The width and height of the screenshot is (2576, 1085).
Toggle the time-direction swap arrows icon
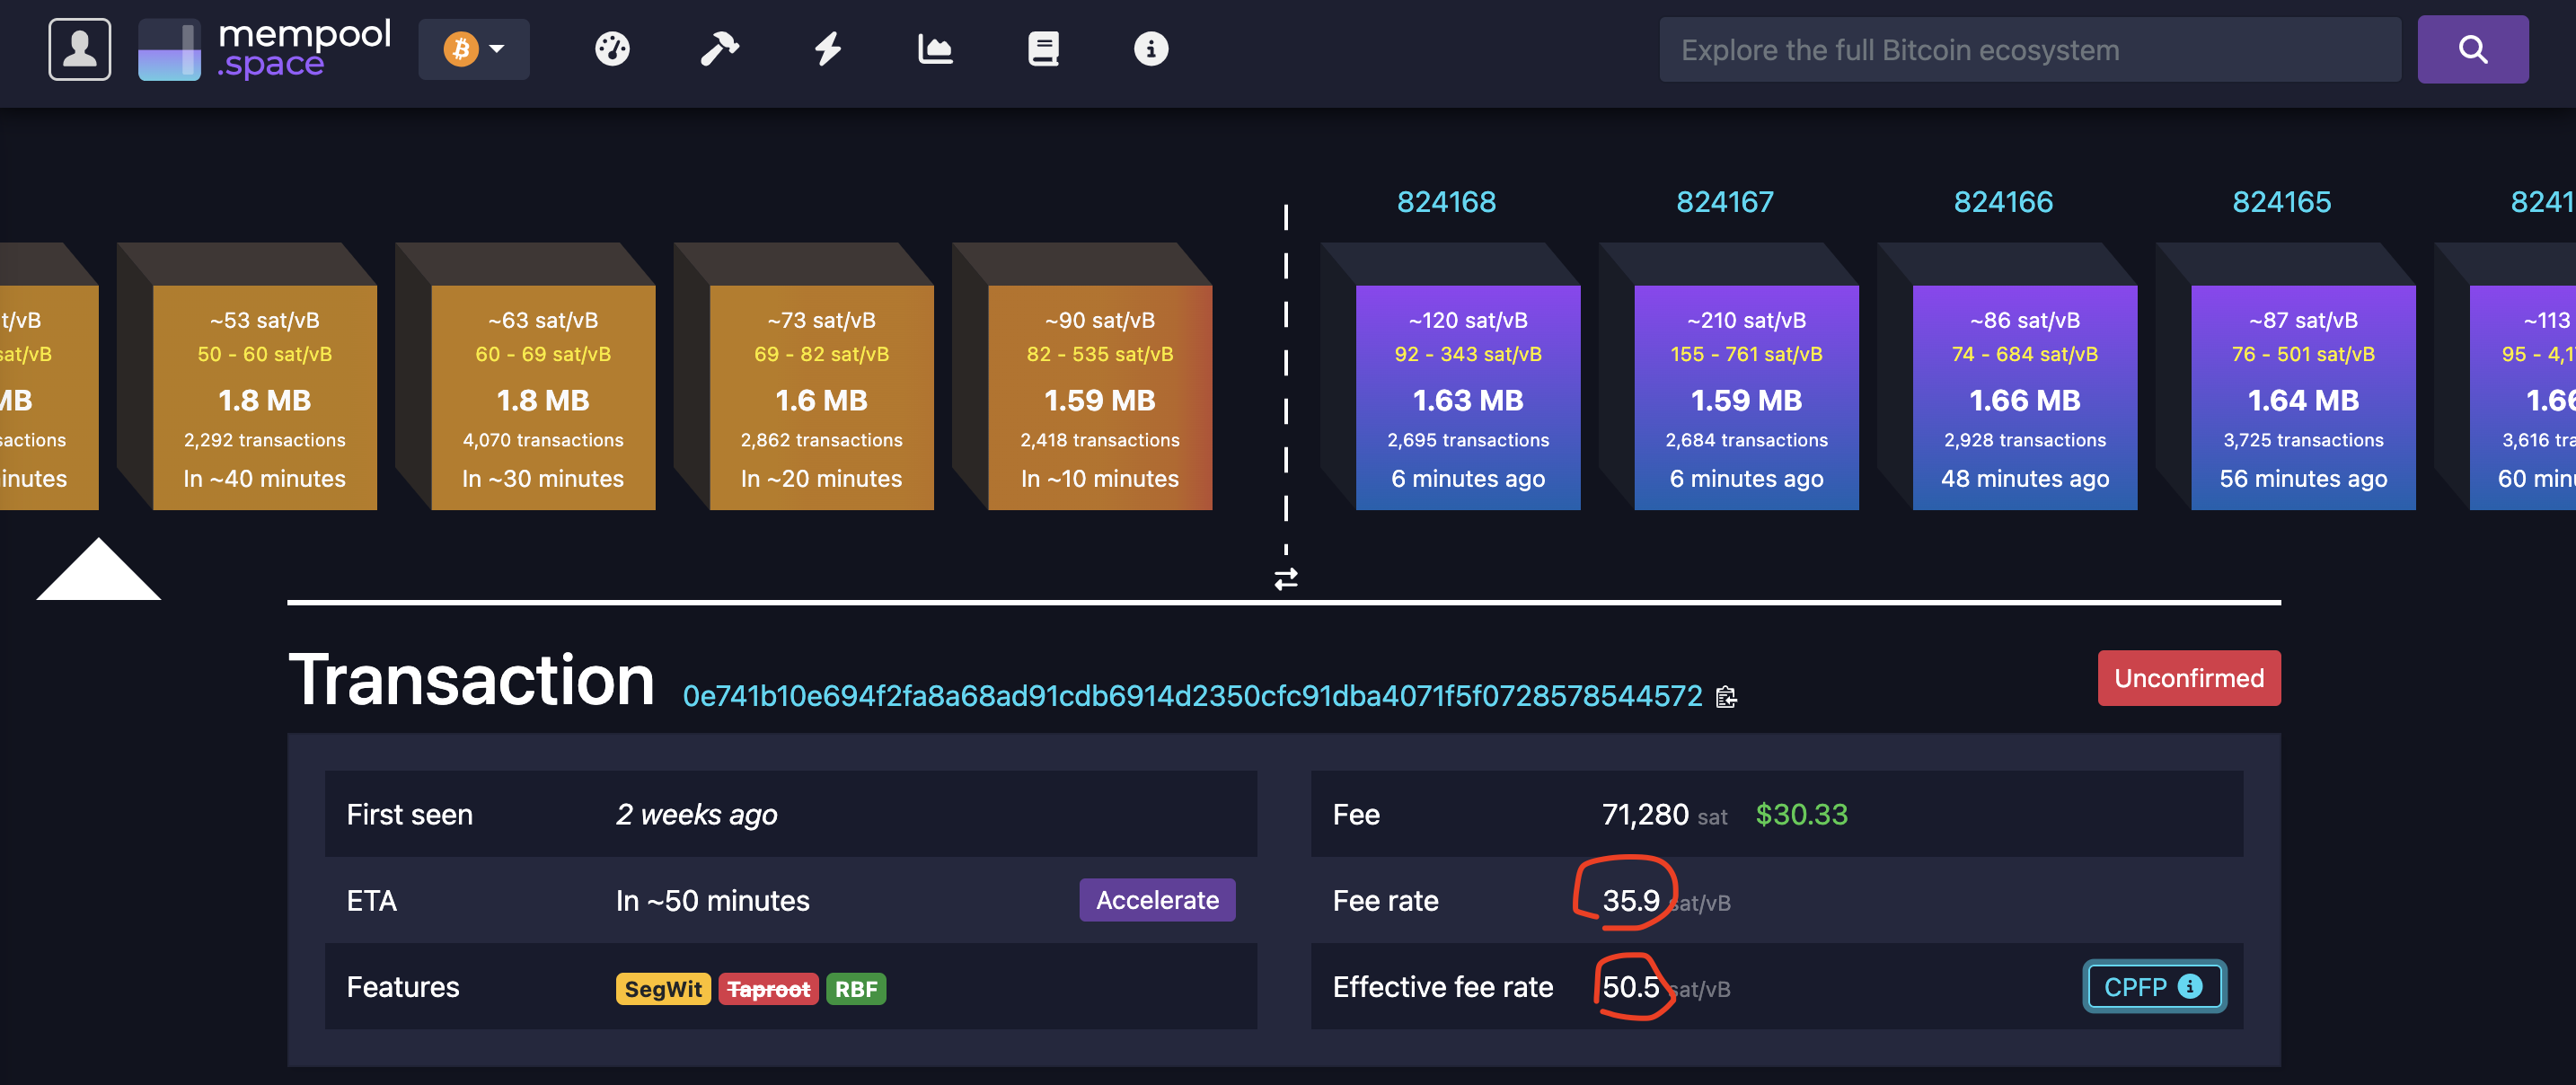(x=1286, y=579)
